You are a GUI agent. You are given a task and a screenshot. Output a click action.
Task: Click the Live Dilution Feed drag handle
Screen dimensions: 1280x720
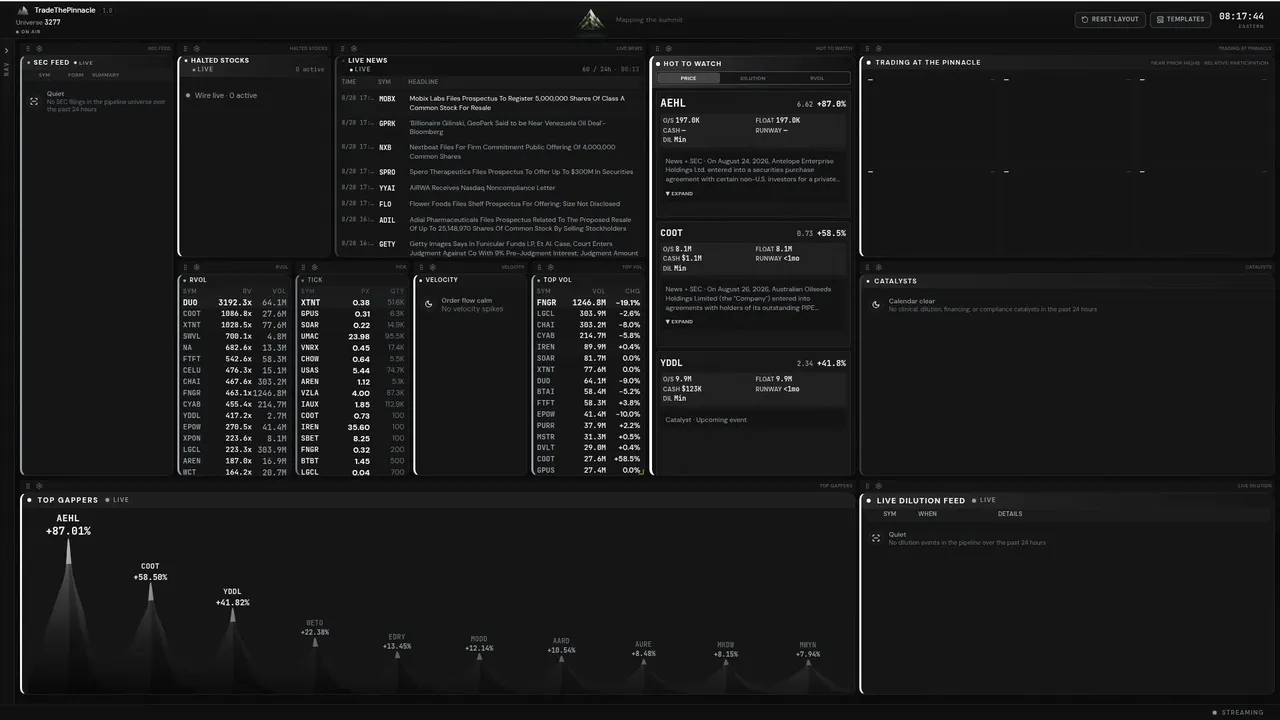867,486
